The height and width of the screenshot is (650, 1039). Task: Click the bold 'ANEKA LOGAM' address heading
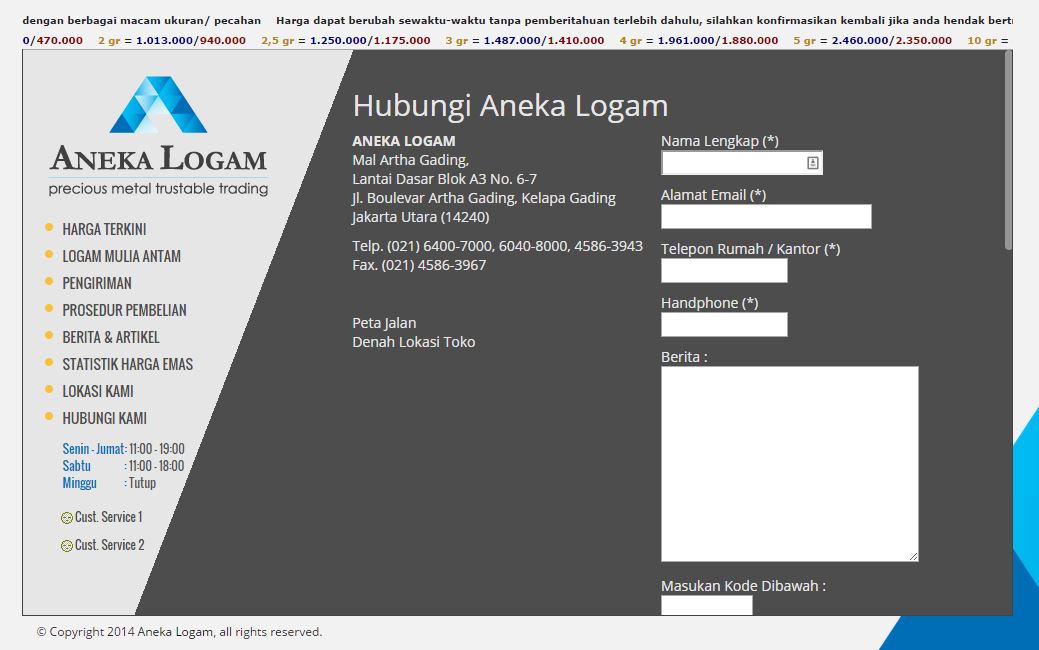[404, 141]
